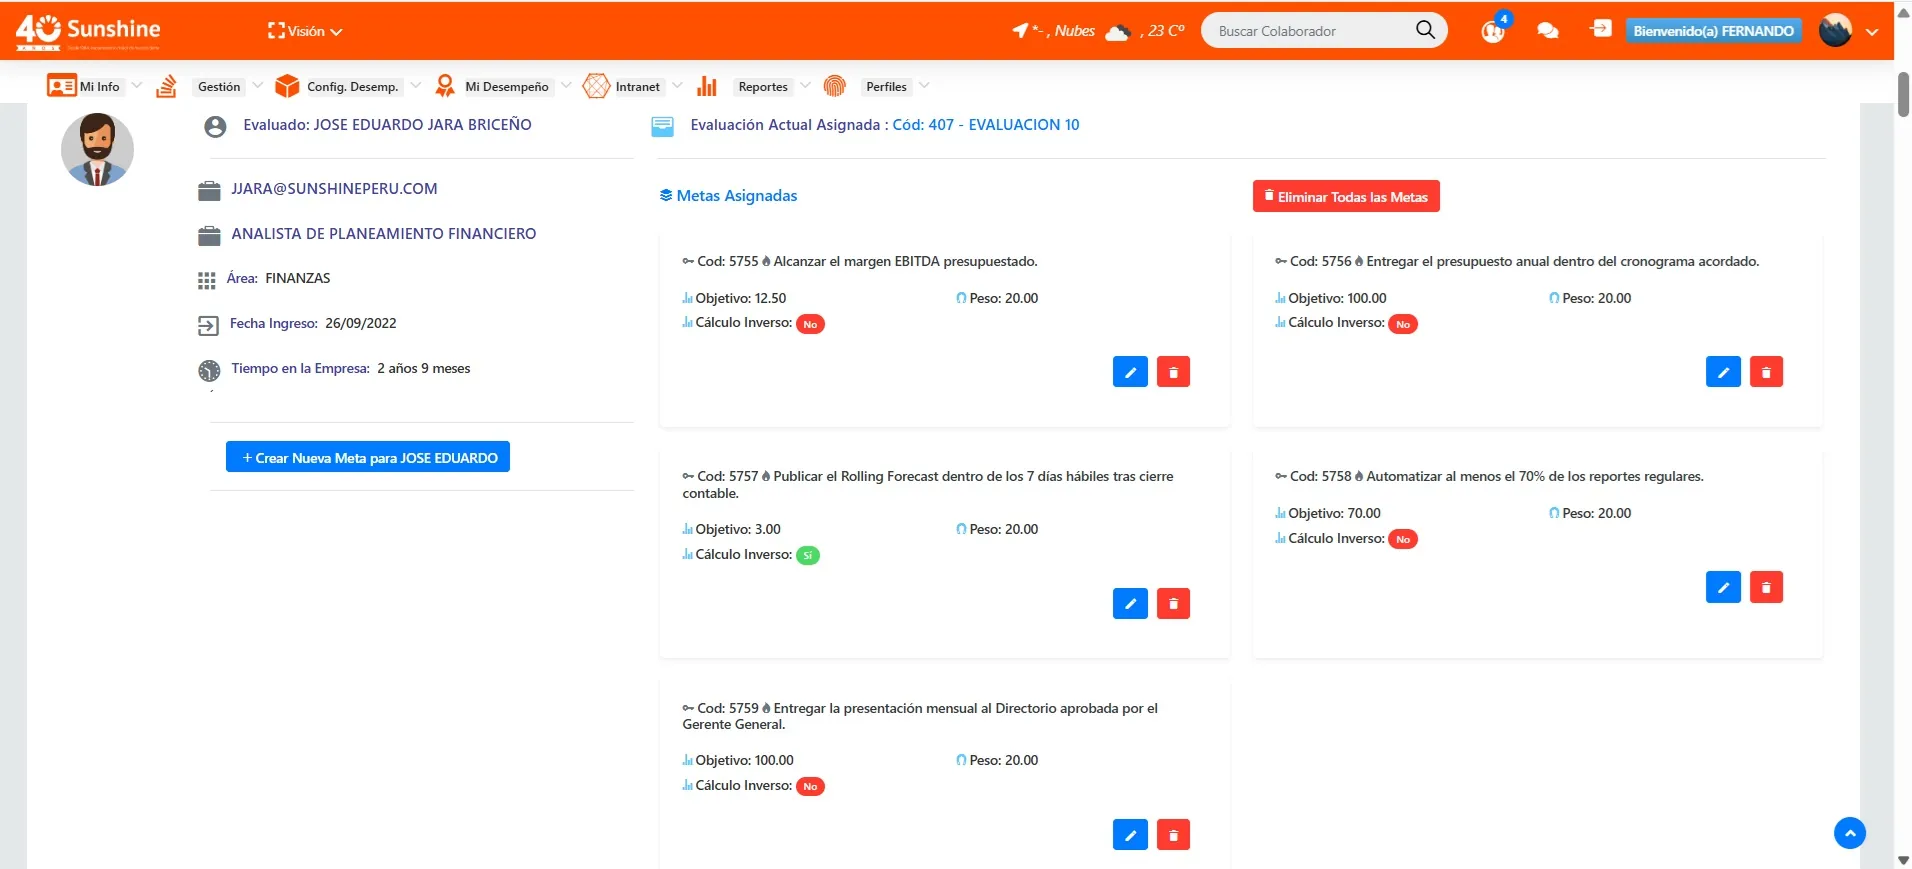The width and height of the screenshot is (1912, 869).
Task: Expand the Reportes chevron
Action: [805, 86]
